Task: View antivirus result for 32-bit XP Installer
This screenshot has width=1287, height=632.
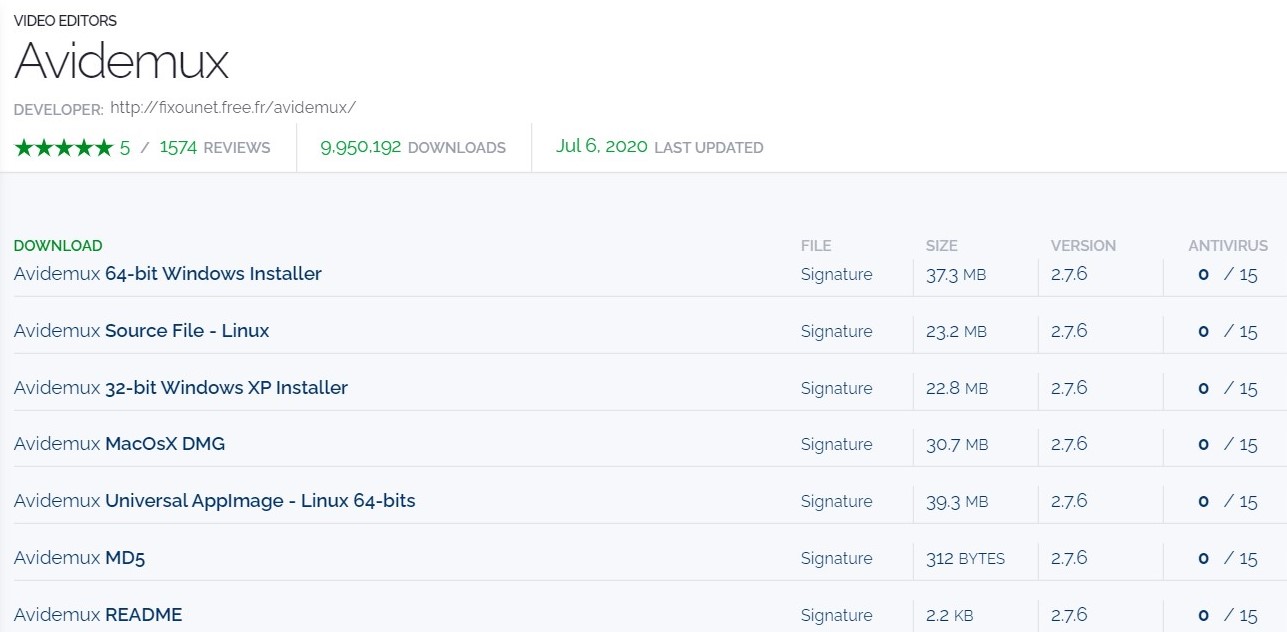Action: coord(1227,389)
